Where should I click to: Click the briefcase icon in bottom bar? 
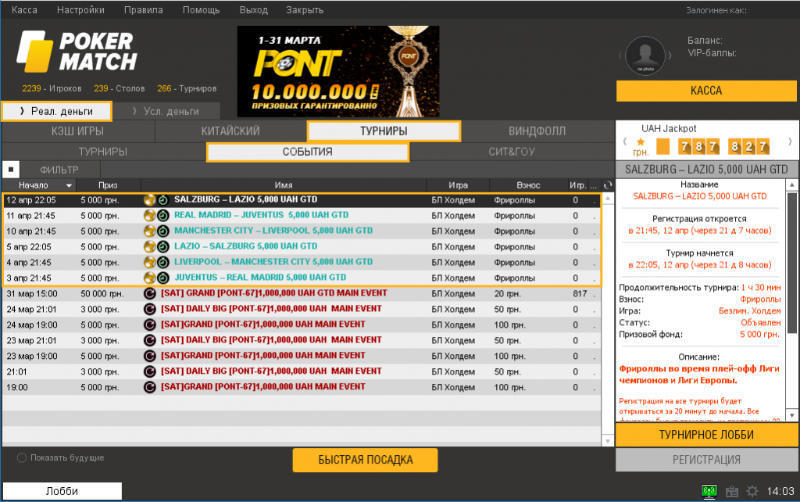[x=731, y=491]
